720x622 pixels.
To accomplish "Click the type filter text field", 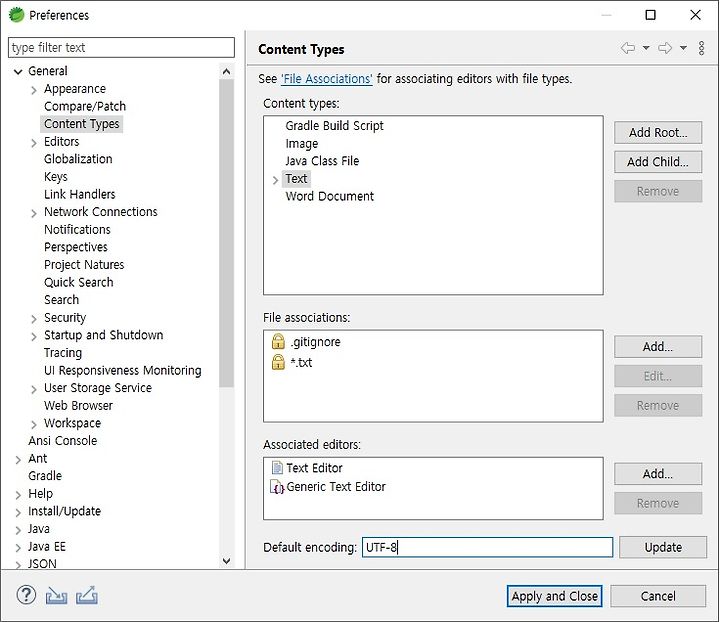I will coord(121,47).
